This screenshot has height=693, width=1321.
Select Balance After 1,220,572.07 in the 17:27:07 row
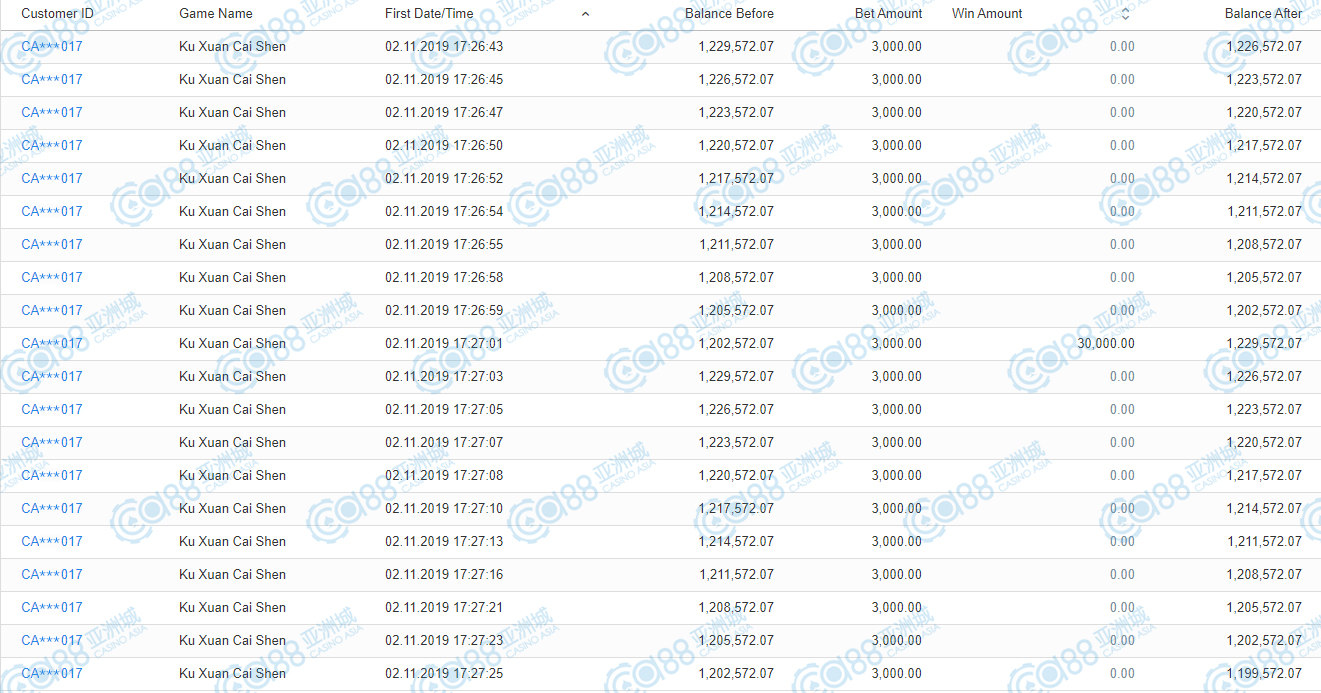click(1264, 442)
